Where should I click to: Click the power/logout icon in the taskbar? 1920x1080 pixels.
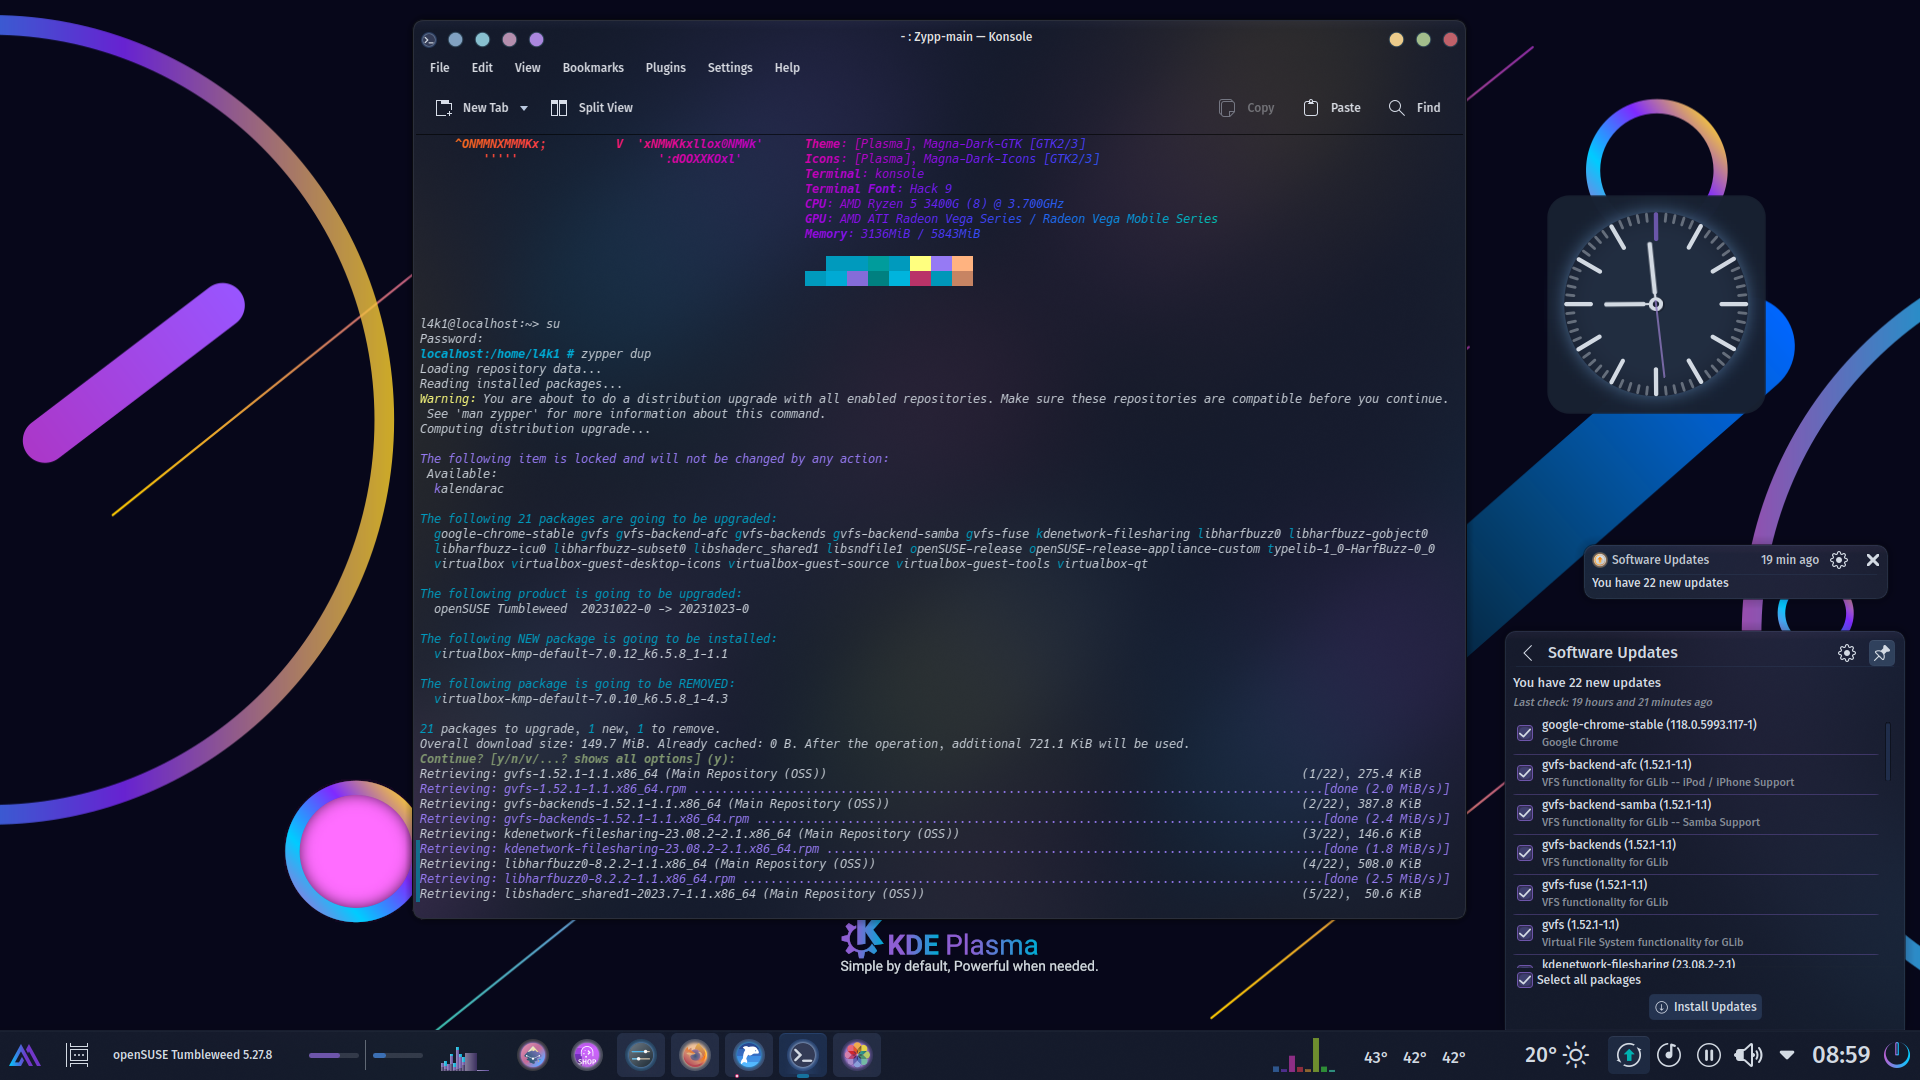(1896, 1055)
